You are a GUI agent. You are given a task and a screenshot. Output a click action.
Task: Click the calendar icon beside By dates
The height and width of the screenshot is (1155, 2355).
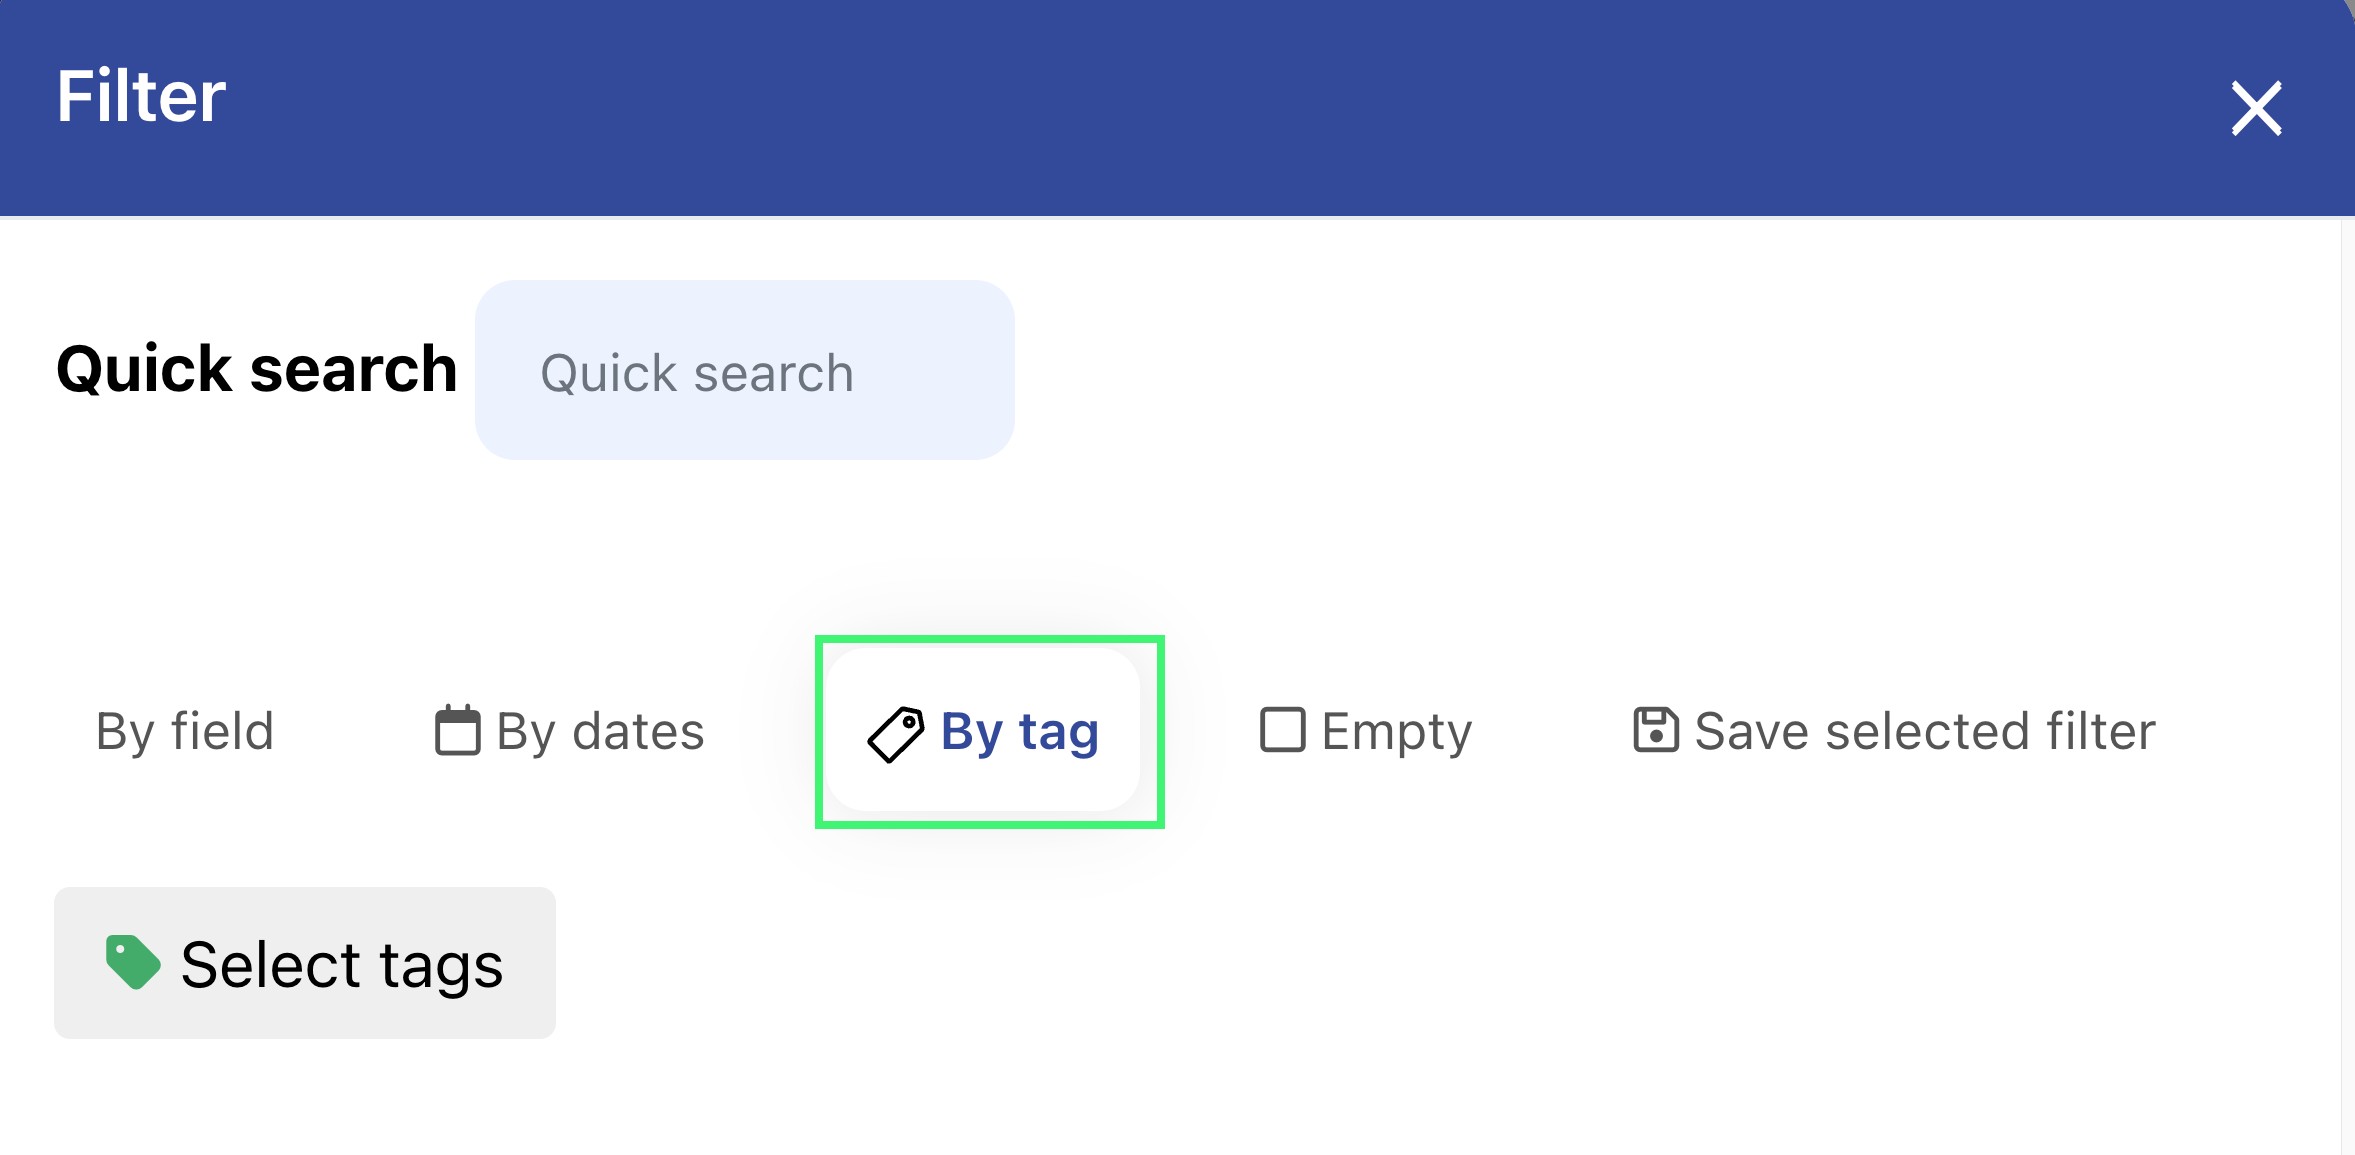458,730
